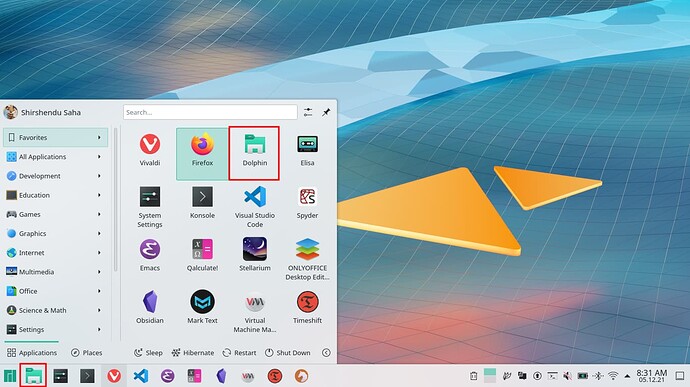
Task: Launch Spyder IDE
Action: click(x=307, y=203)
